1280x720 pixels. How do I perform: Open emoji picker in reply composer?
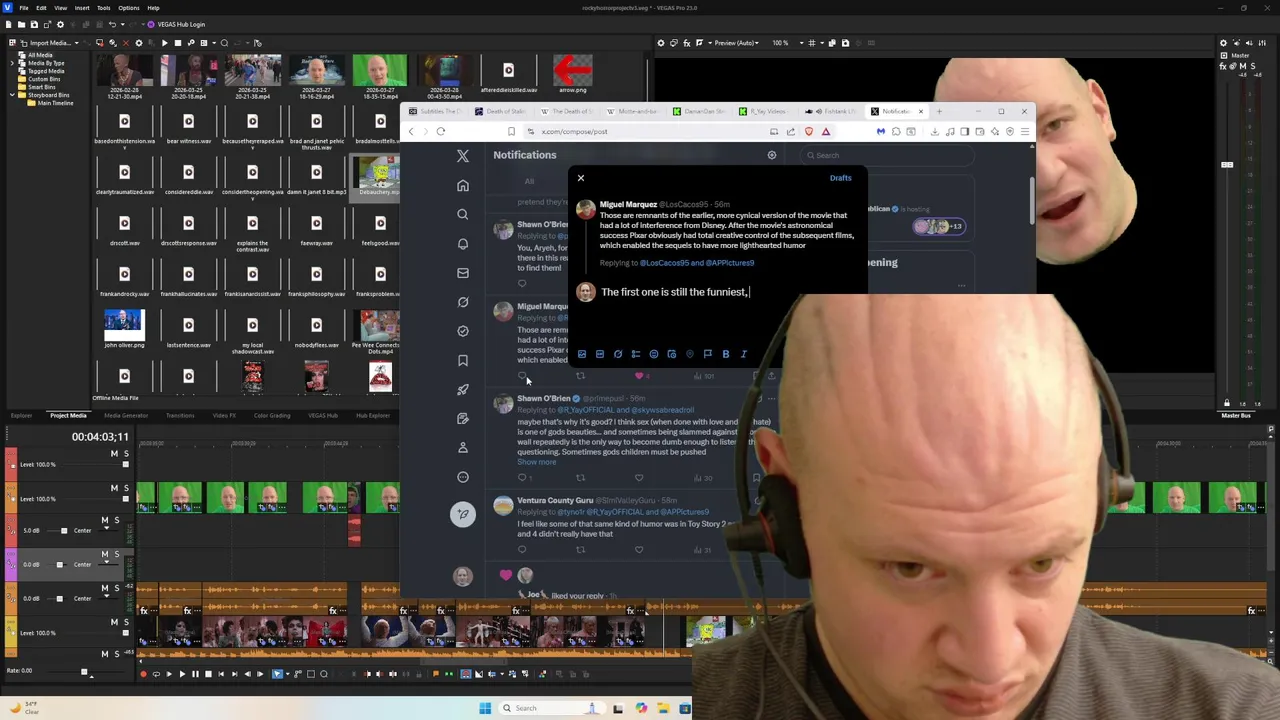pos(654,354)
